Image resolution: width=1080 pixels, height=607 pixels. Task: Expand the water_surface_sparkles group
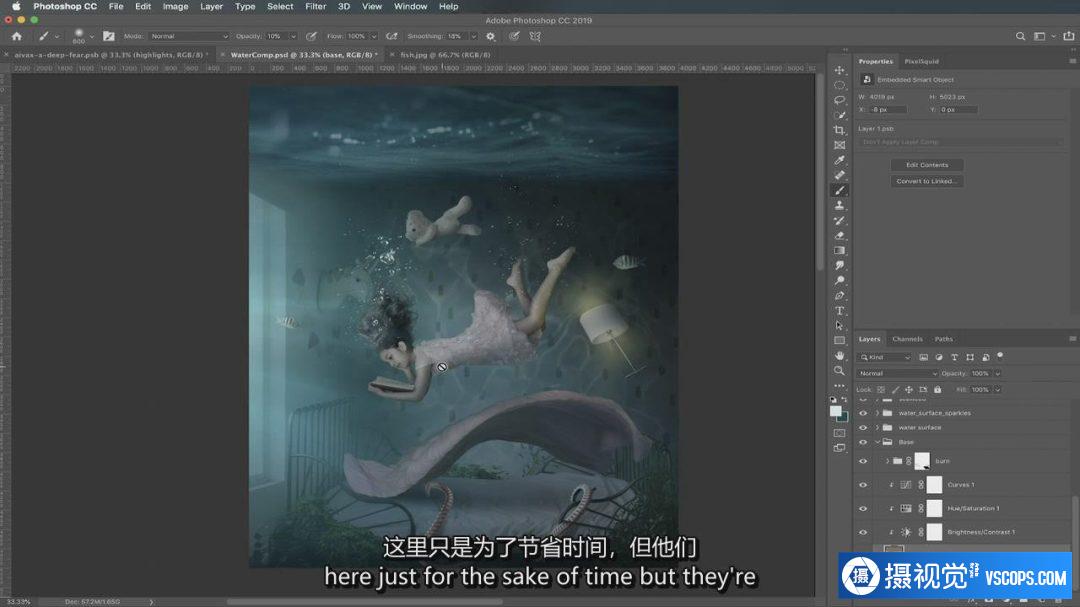[877, 413]
